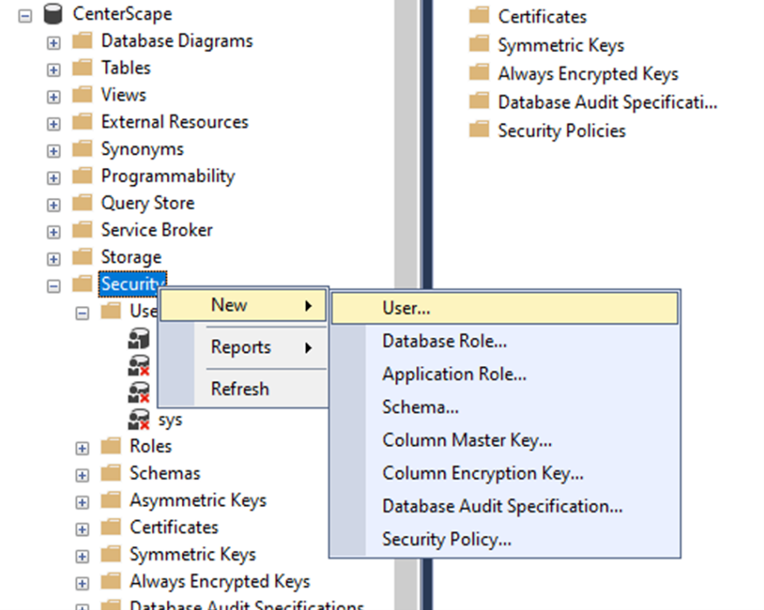The width and height of the screenshot is (764, 610).
Task: Click the Certificates folder icon in right pane
Action: point(479,16)
